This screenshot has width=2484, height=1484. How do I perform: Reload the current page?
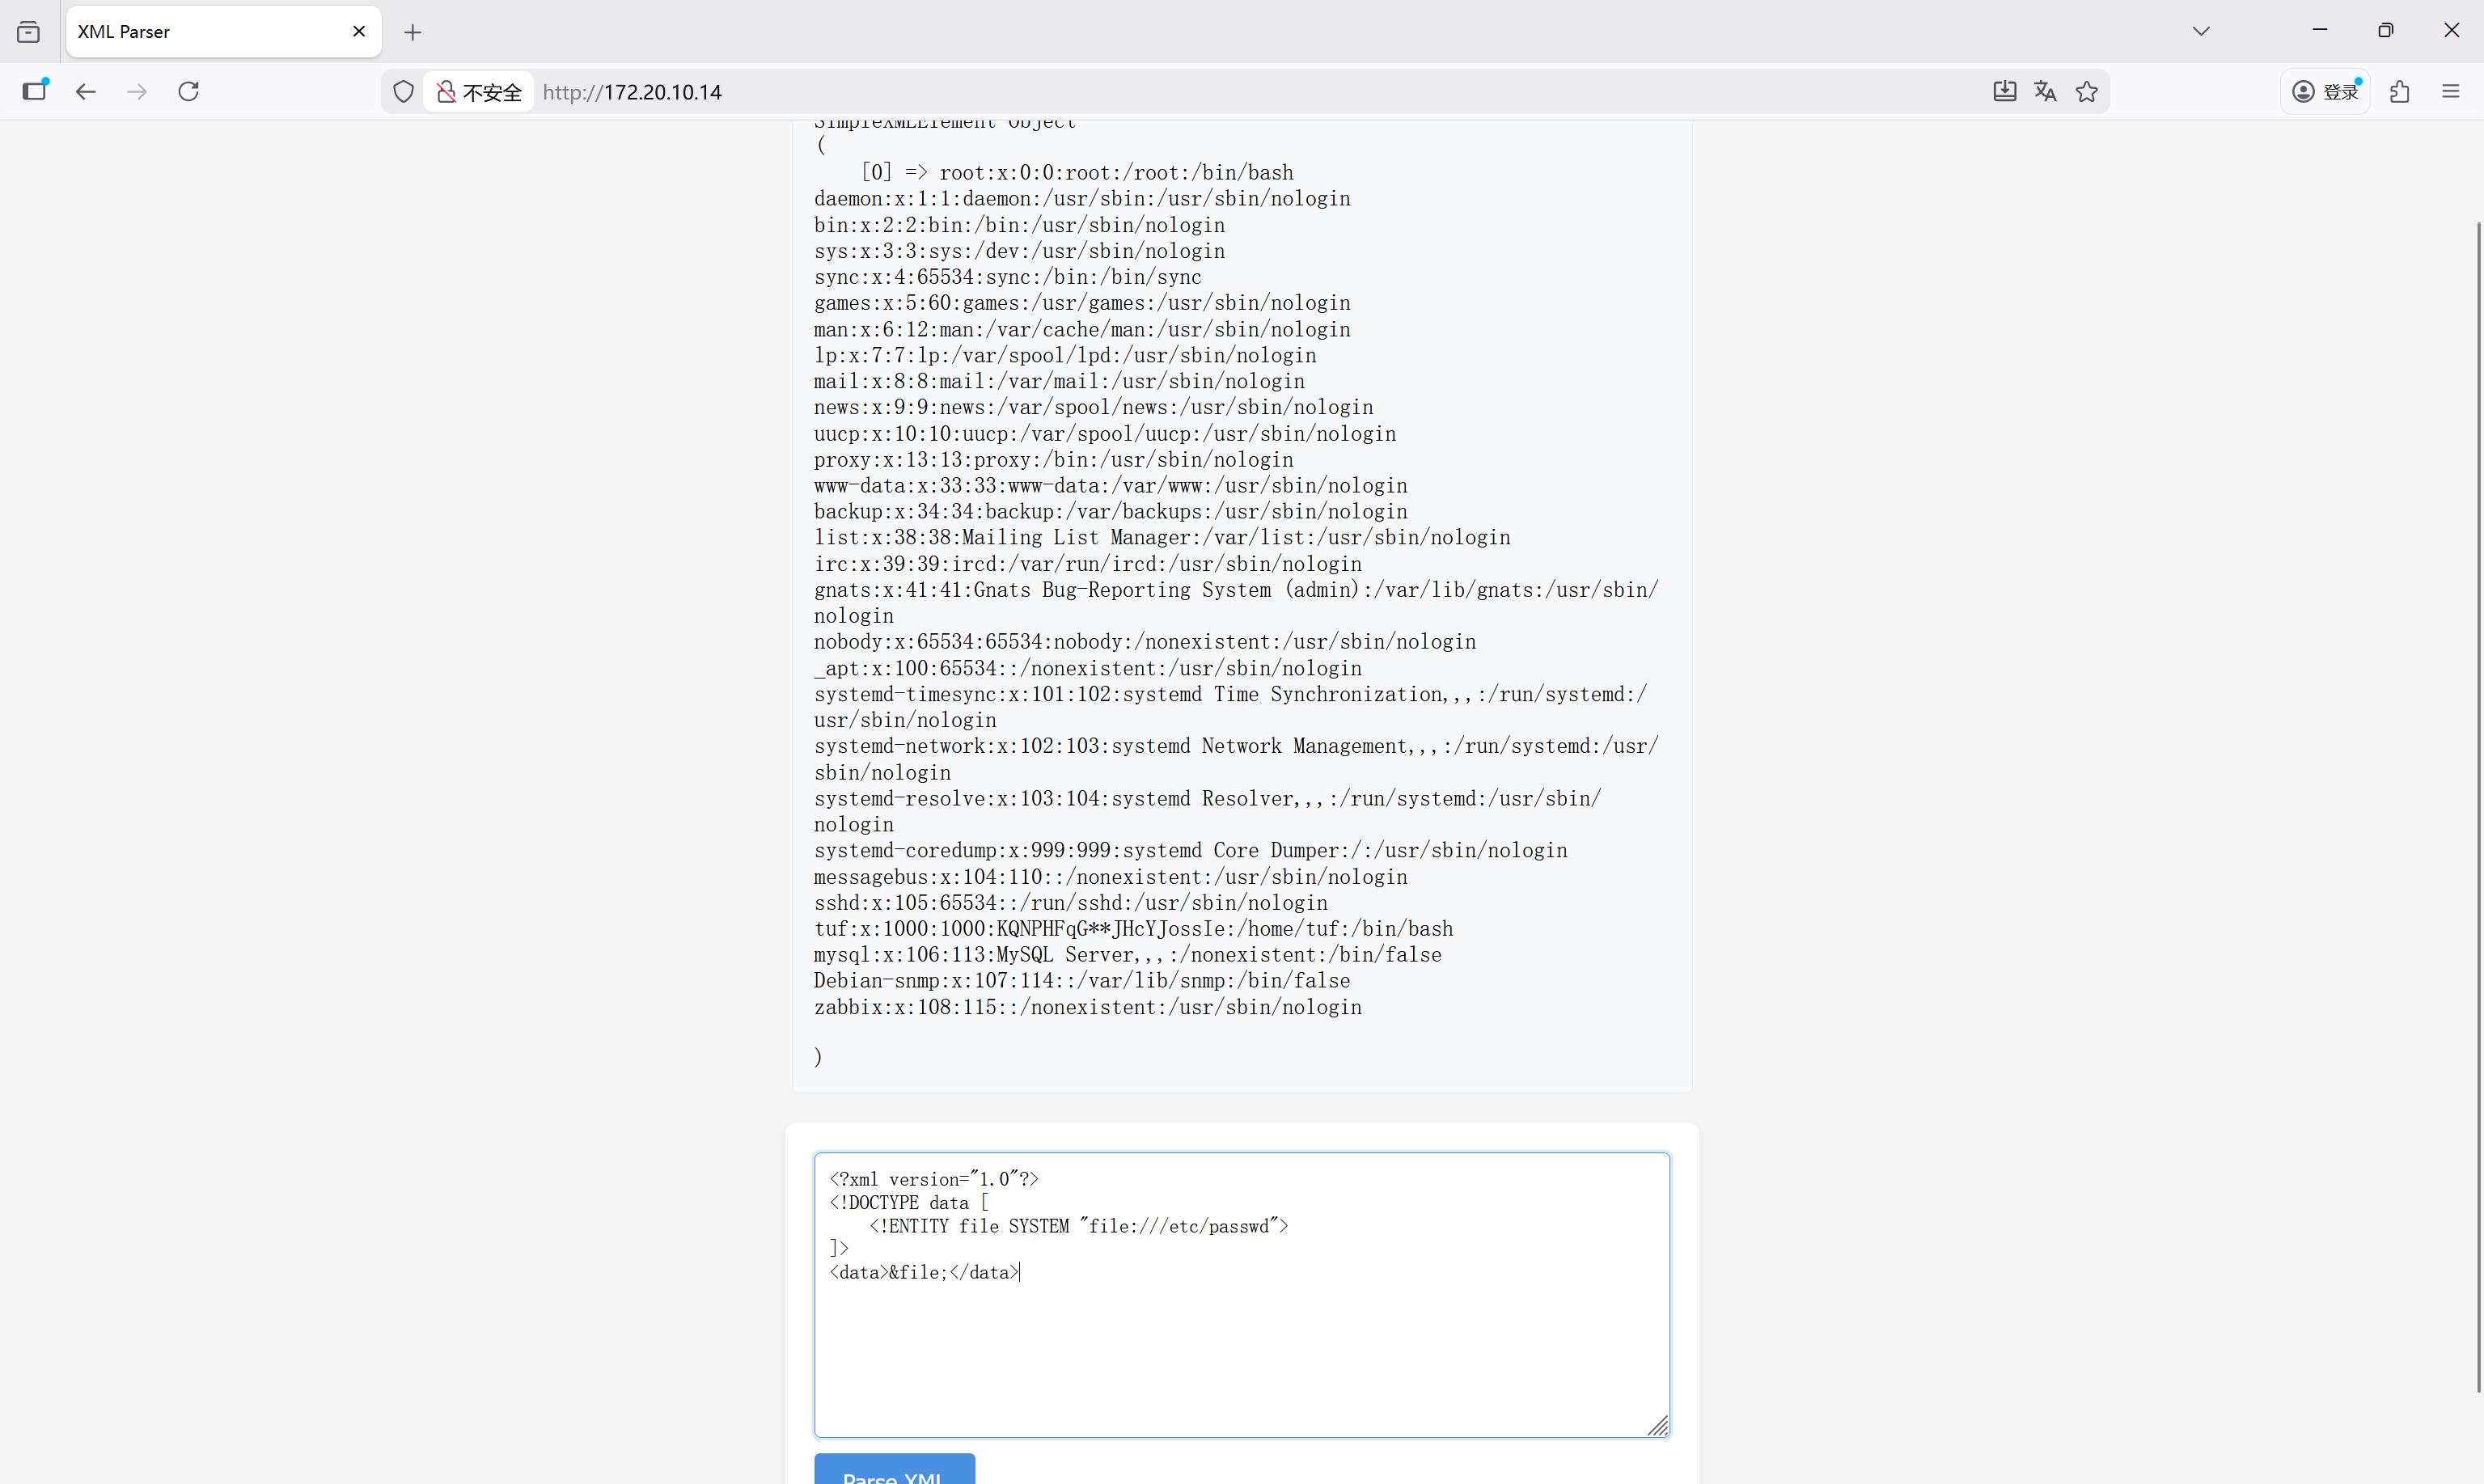(x=189, y=92)
